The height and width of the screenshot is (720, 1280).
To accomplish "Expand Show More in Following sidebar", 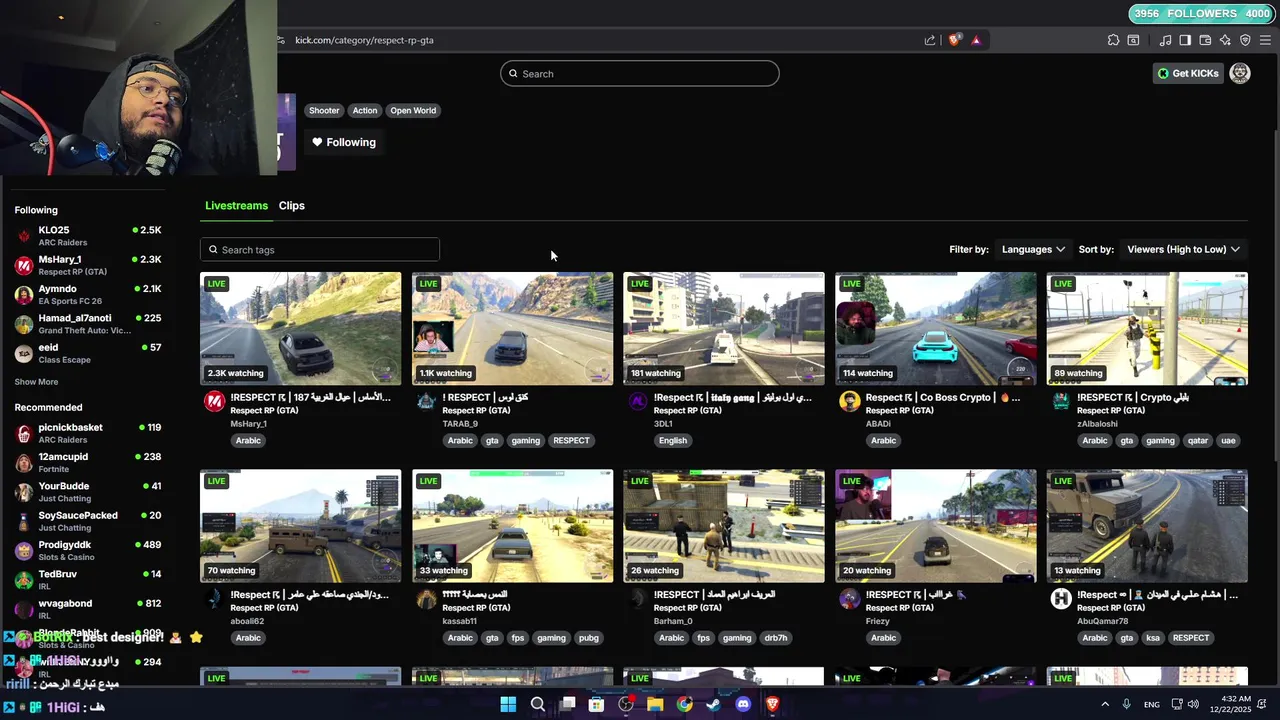I will point(36,382).
